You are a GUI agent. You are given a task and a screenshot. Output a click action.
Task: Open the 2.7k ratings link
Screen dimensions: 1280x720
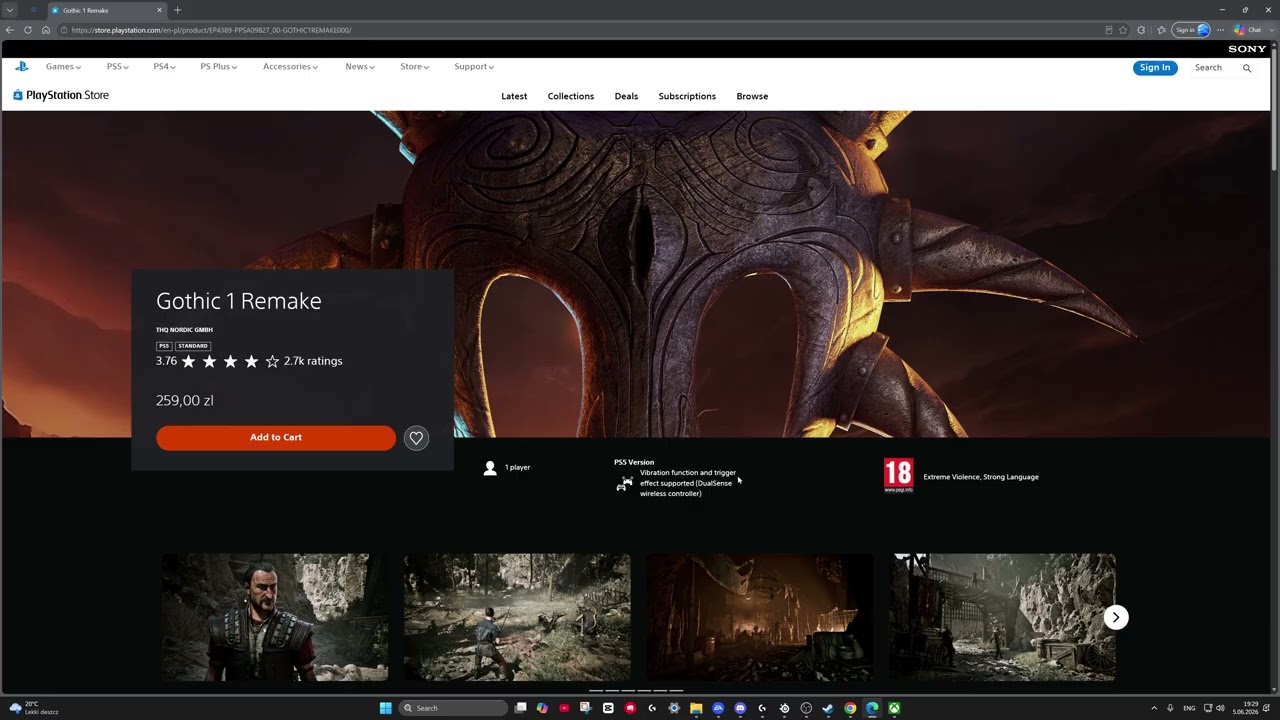313,361
